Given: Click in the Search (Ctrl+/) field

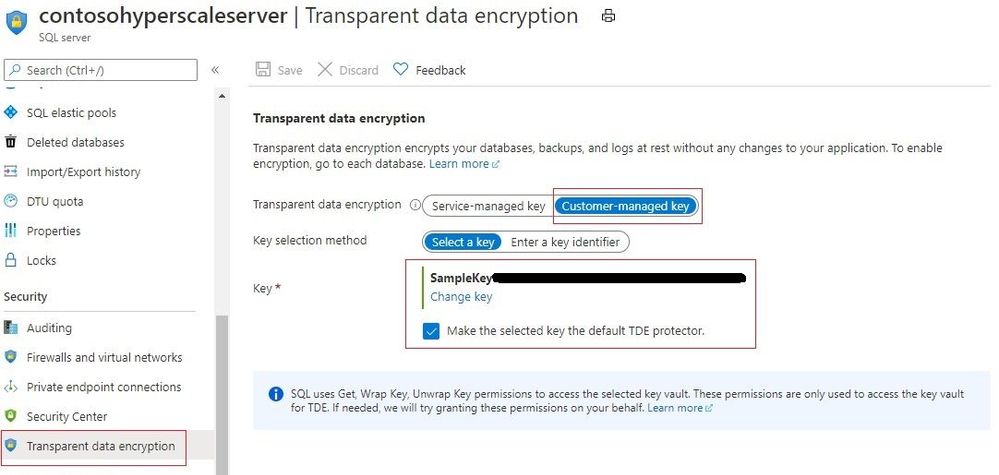Looking at the screenshot, I should coord(101,70).
